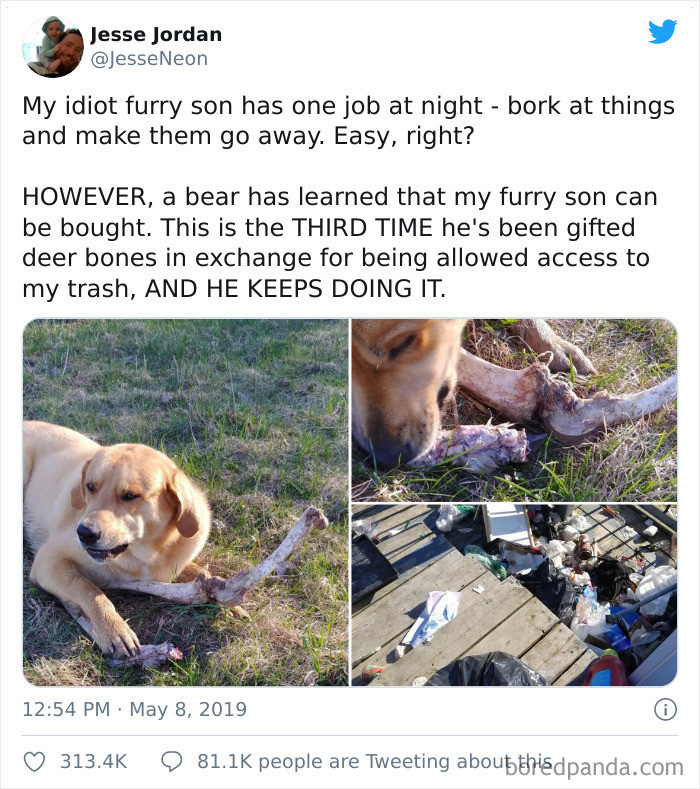The width and height of the screenshot is (700, 789).
Task: Open the photo of scattered trash on the deck
Action: click(514, 595)
